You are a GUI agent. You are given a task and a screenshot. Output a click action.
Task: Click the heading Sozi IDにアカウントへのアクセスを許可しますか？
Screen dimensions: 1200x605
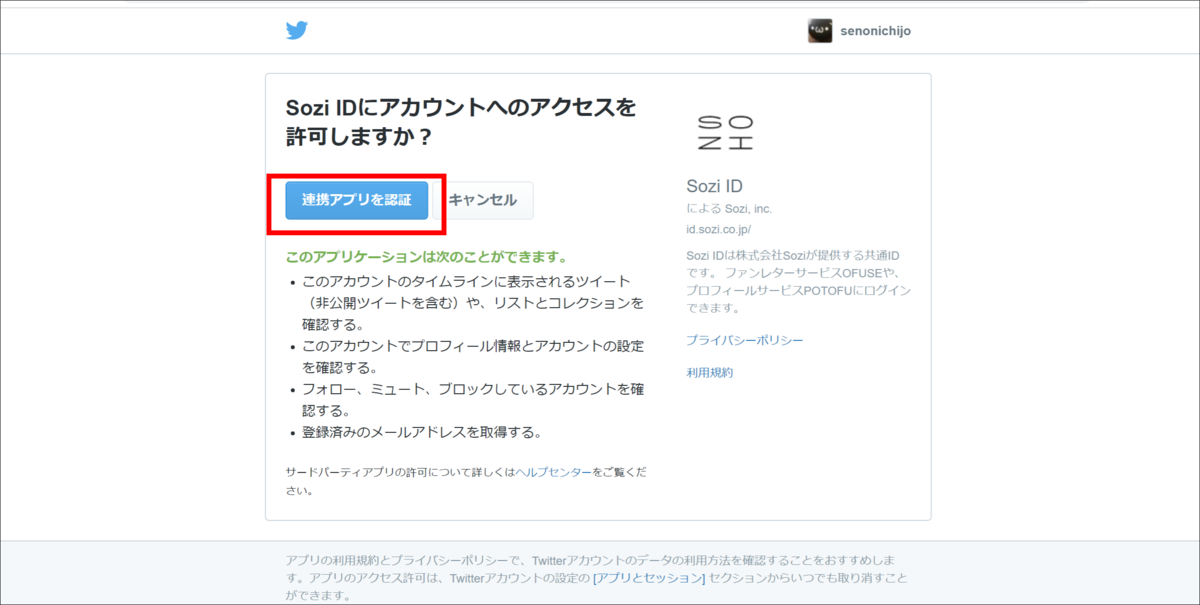click(x=461, y=121)
